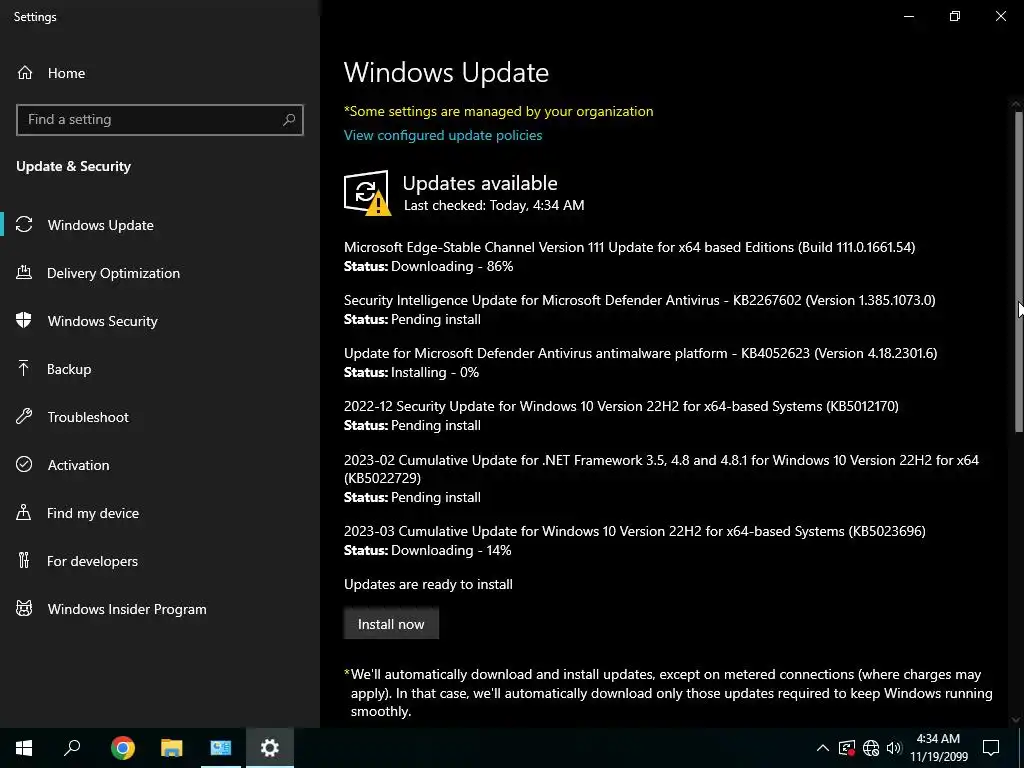The width and height of the screenshot is (1024, 768).
Task: Click the vertical scrollbar thumb
Action: point(1019,271)
